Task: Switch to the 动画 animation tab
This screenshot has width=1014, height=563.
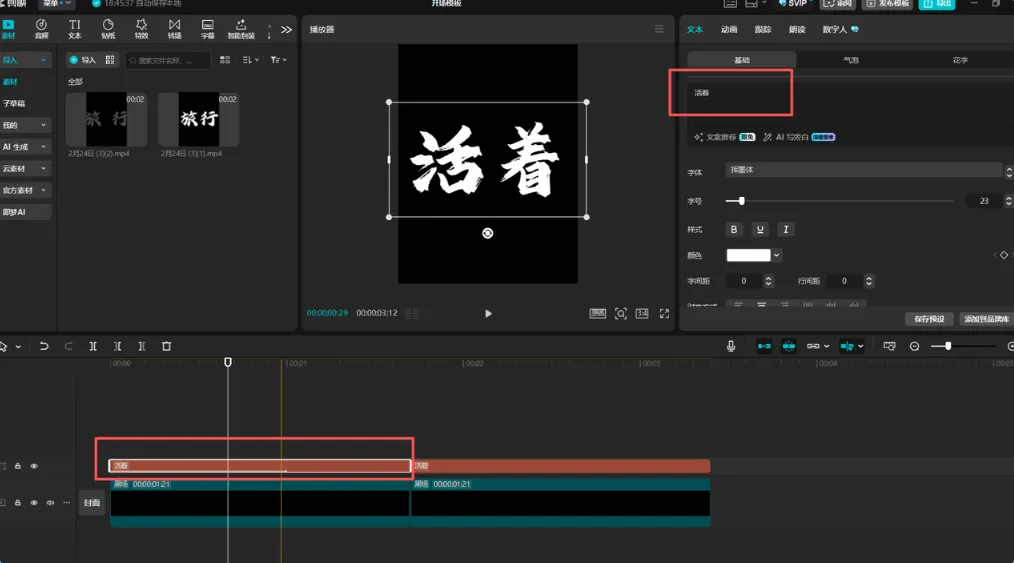Action: point(729,29)
